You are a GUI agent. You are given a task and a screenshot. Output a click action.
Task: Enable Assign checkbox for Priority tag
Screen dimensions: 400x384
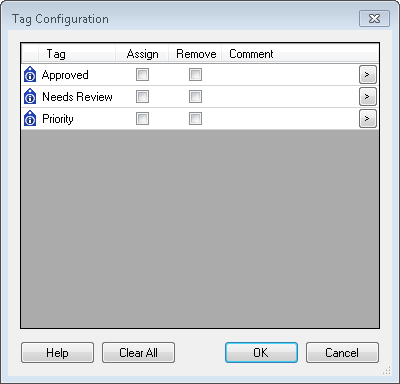point(142,119)
